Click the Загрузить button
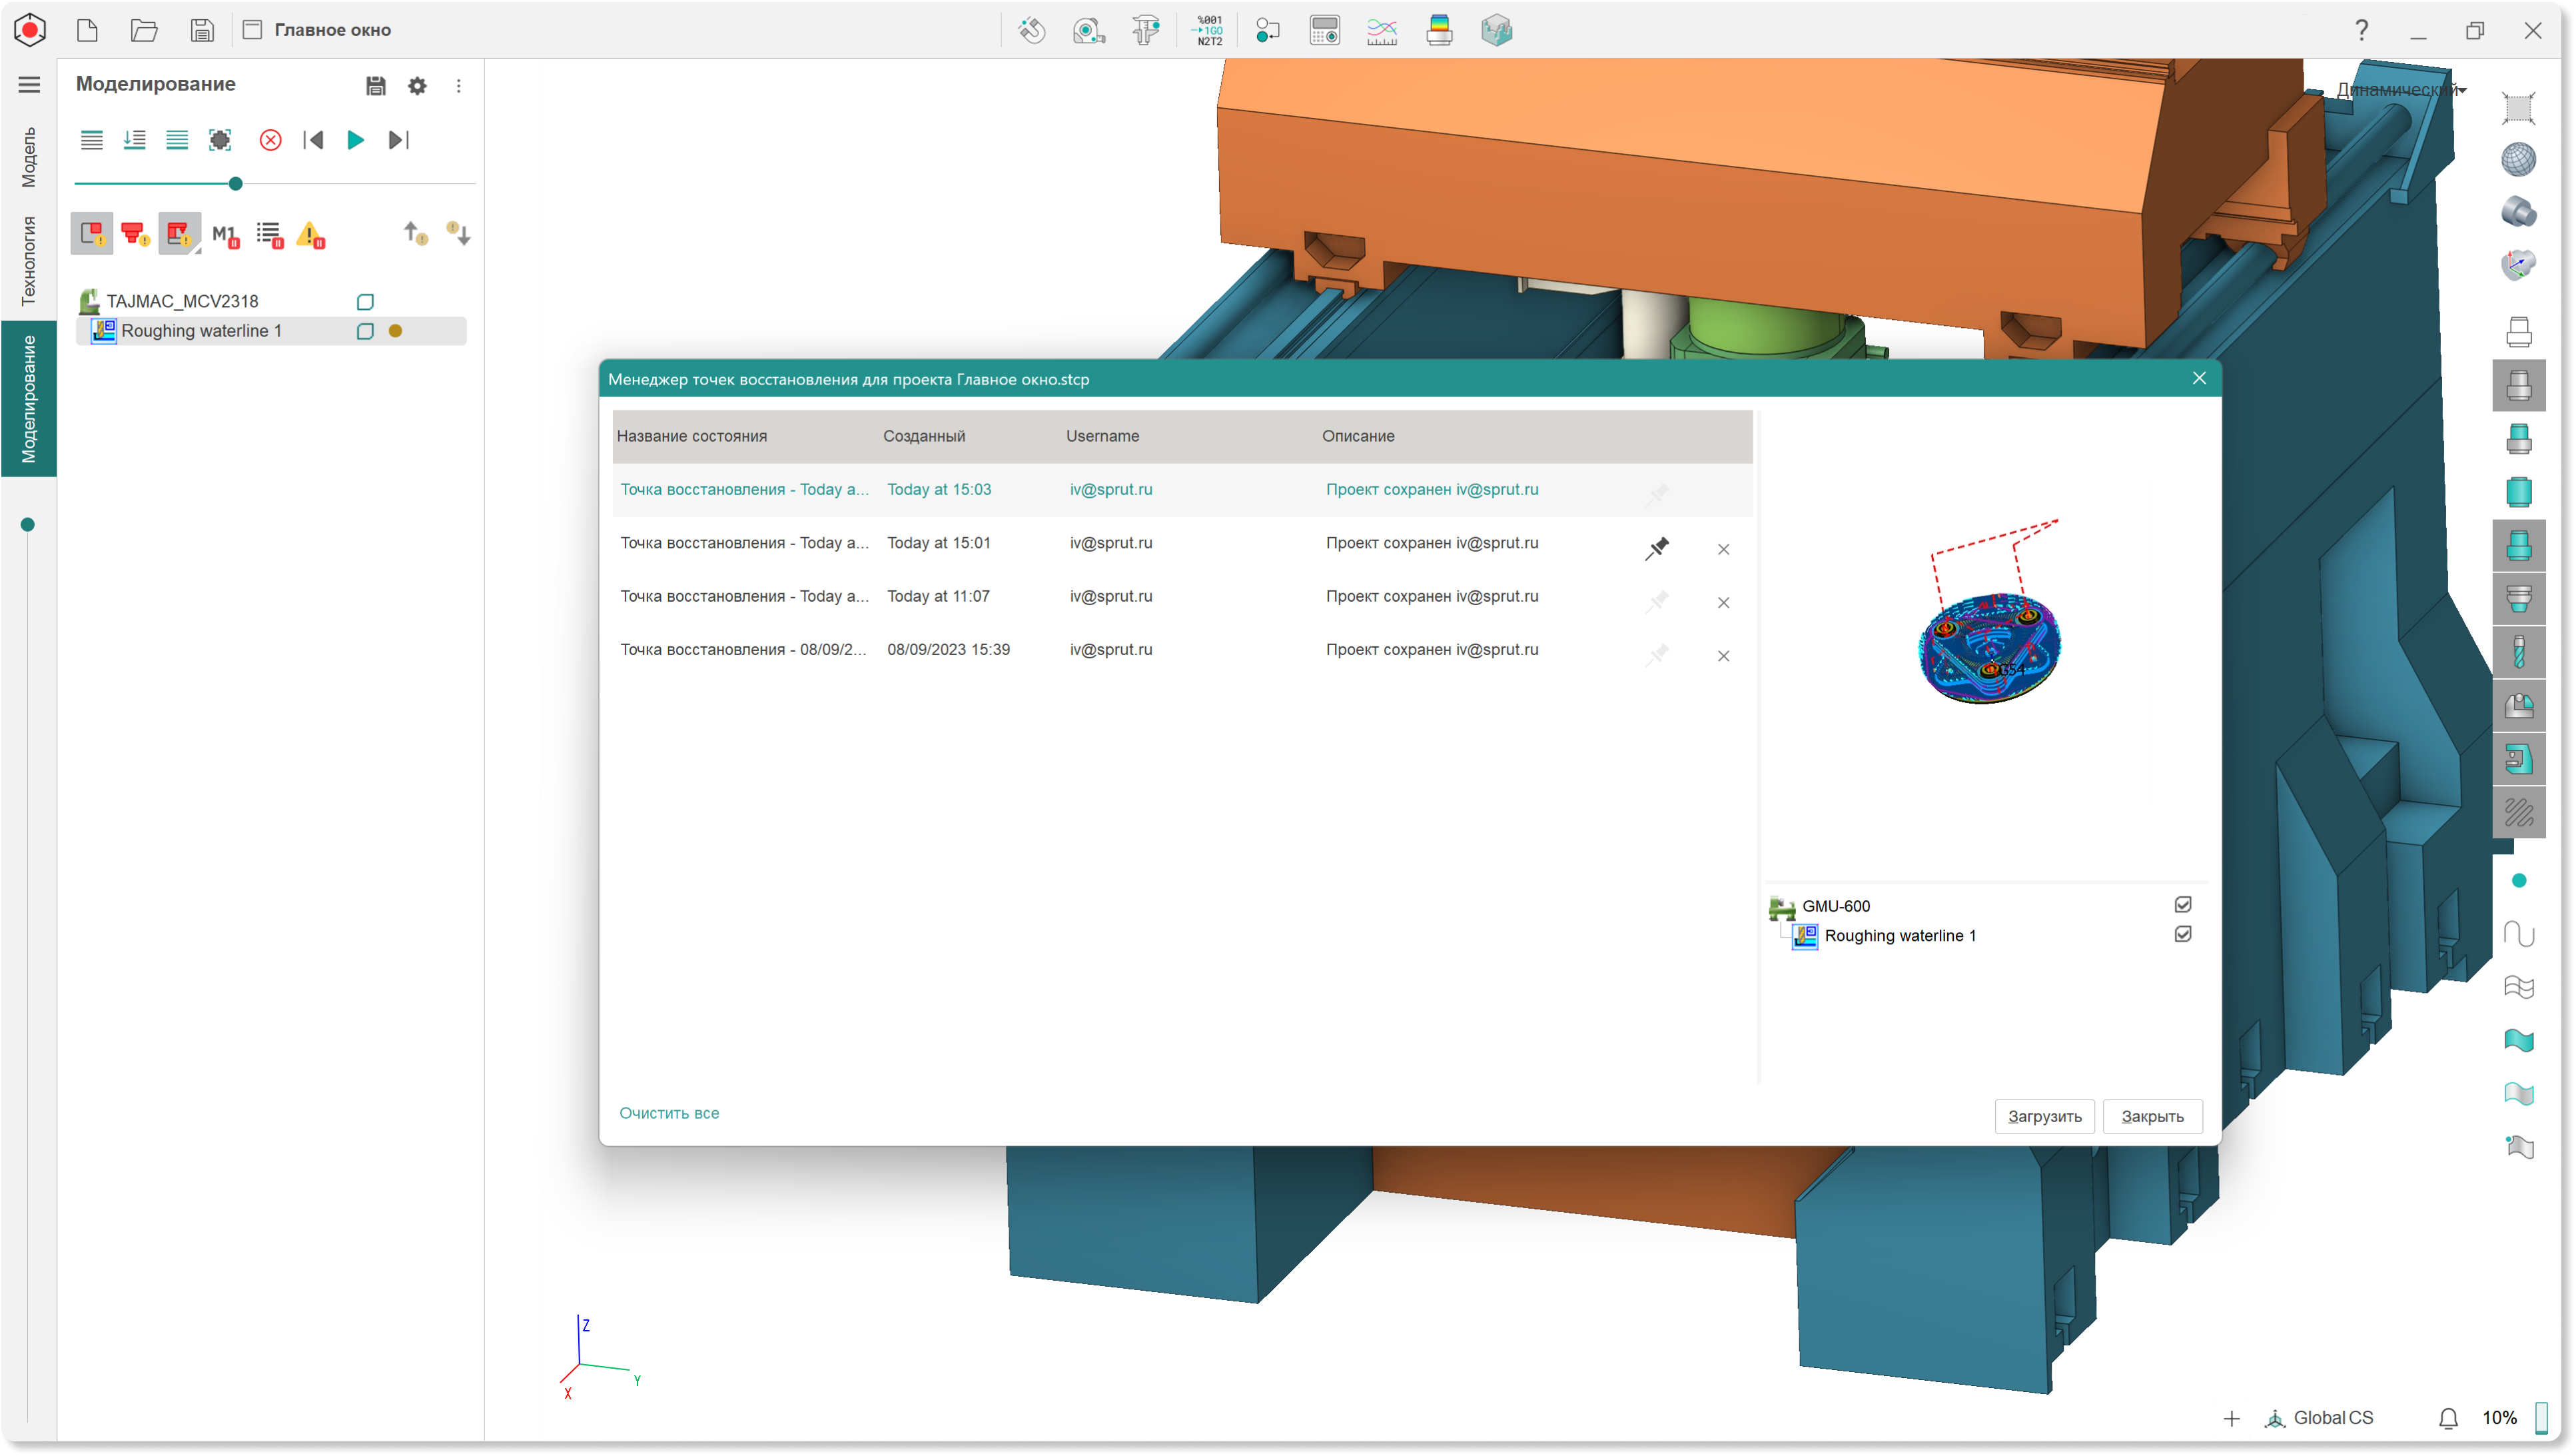Screen dimensions: 2576x1456 tap(2044, 1116)
